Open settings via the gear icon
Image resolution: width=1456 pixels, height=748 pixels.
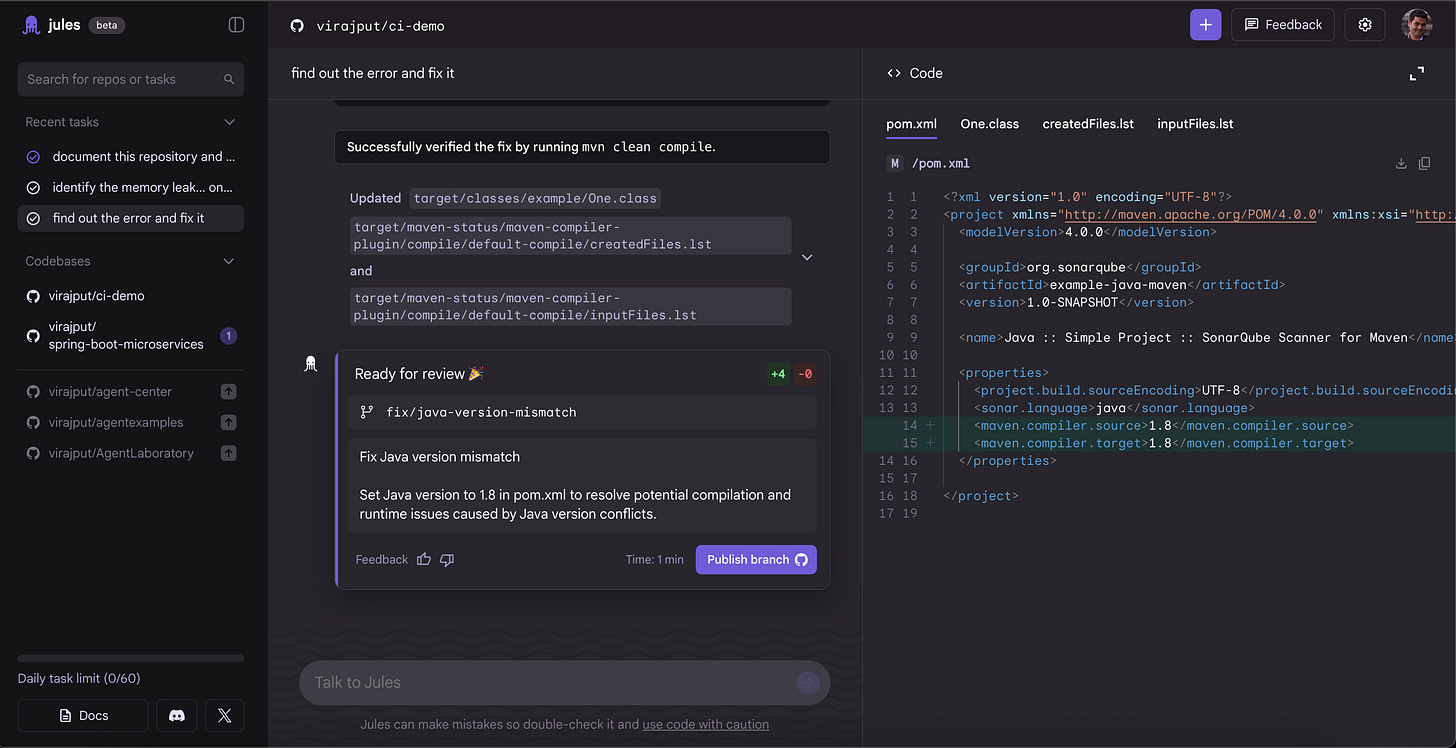pyautogui.click(x=1365, y=25)
